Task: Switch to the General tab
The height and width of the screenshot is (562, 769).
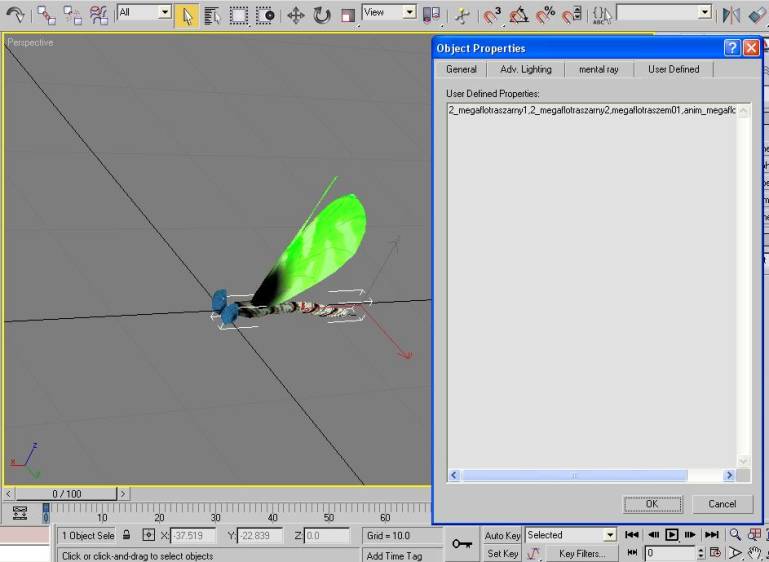Action: [461, 69]
